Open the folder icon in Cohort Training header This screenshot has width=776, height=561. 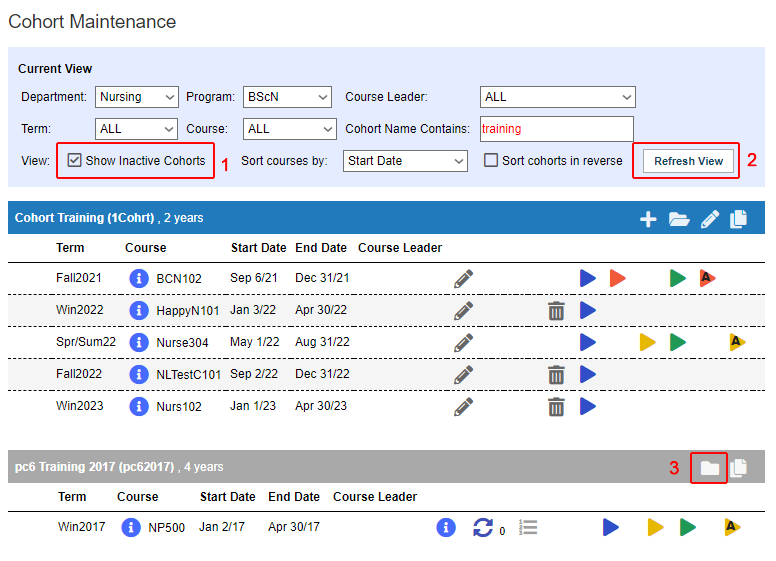(679, 219)
